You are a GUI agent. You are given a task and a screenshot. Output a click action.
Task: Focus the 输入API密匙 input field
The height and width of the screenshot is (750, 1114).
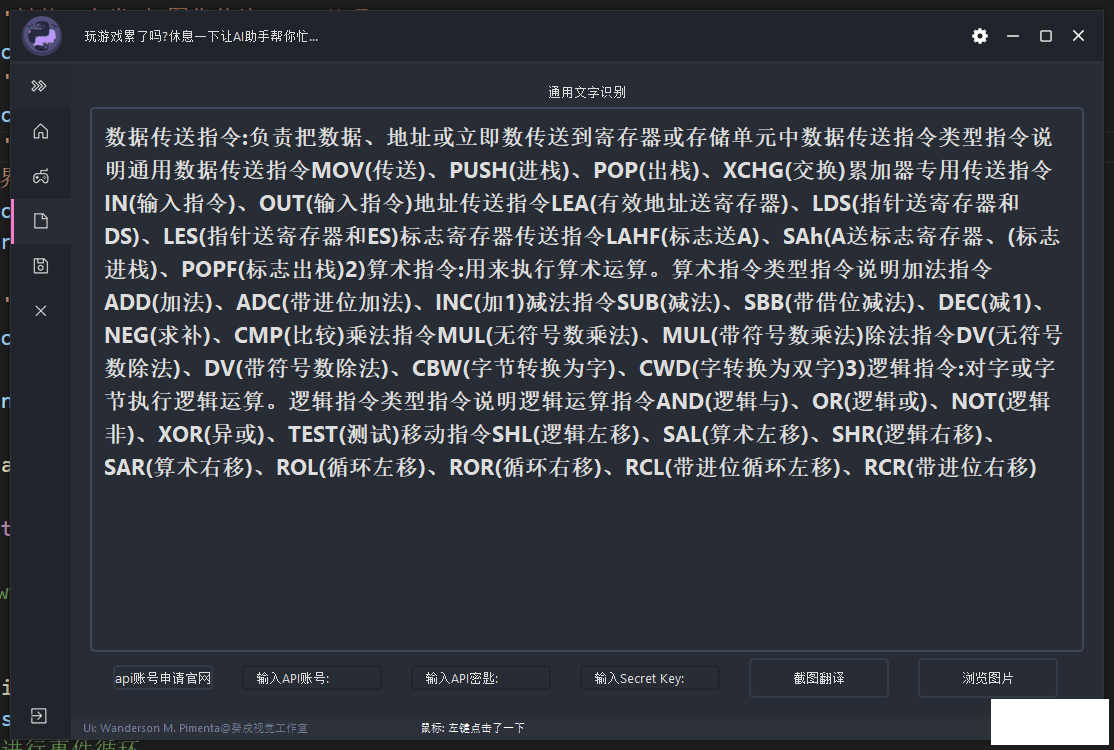coord(481,678)
